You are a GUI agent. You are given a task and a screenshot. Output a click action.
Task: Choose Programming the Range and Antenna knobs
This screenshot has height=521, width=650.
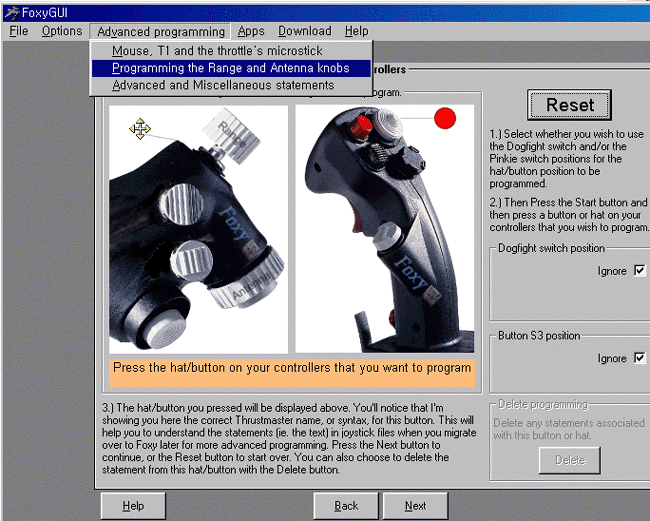pyautogui.click(x=231, y=68)
